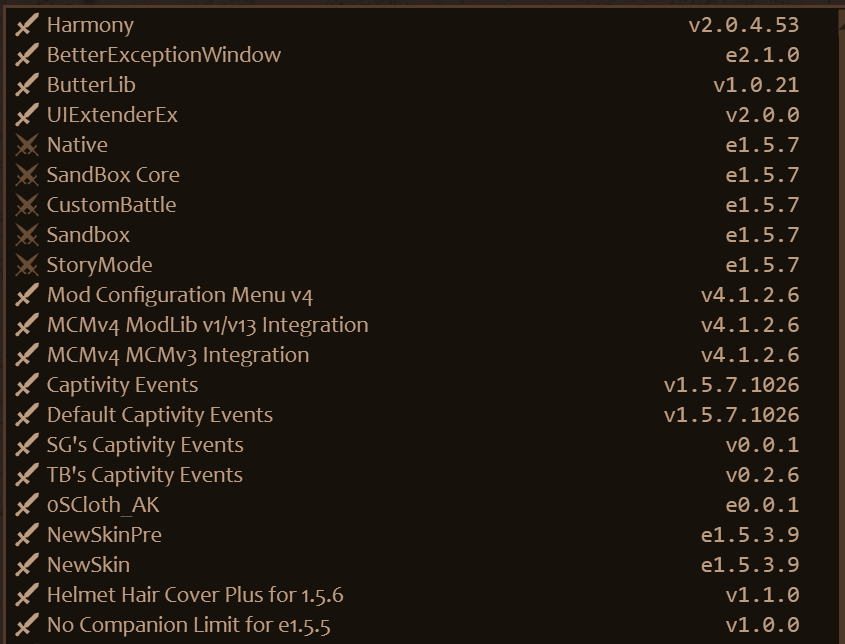Click the crossed-swords icon beside SandBox Core
The image size is (845, 644).
[x=27, y=175]
